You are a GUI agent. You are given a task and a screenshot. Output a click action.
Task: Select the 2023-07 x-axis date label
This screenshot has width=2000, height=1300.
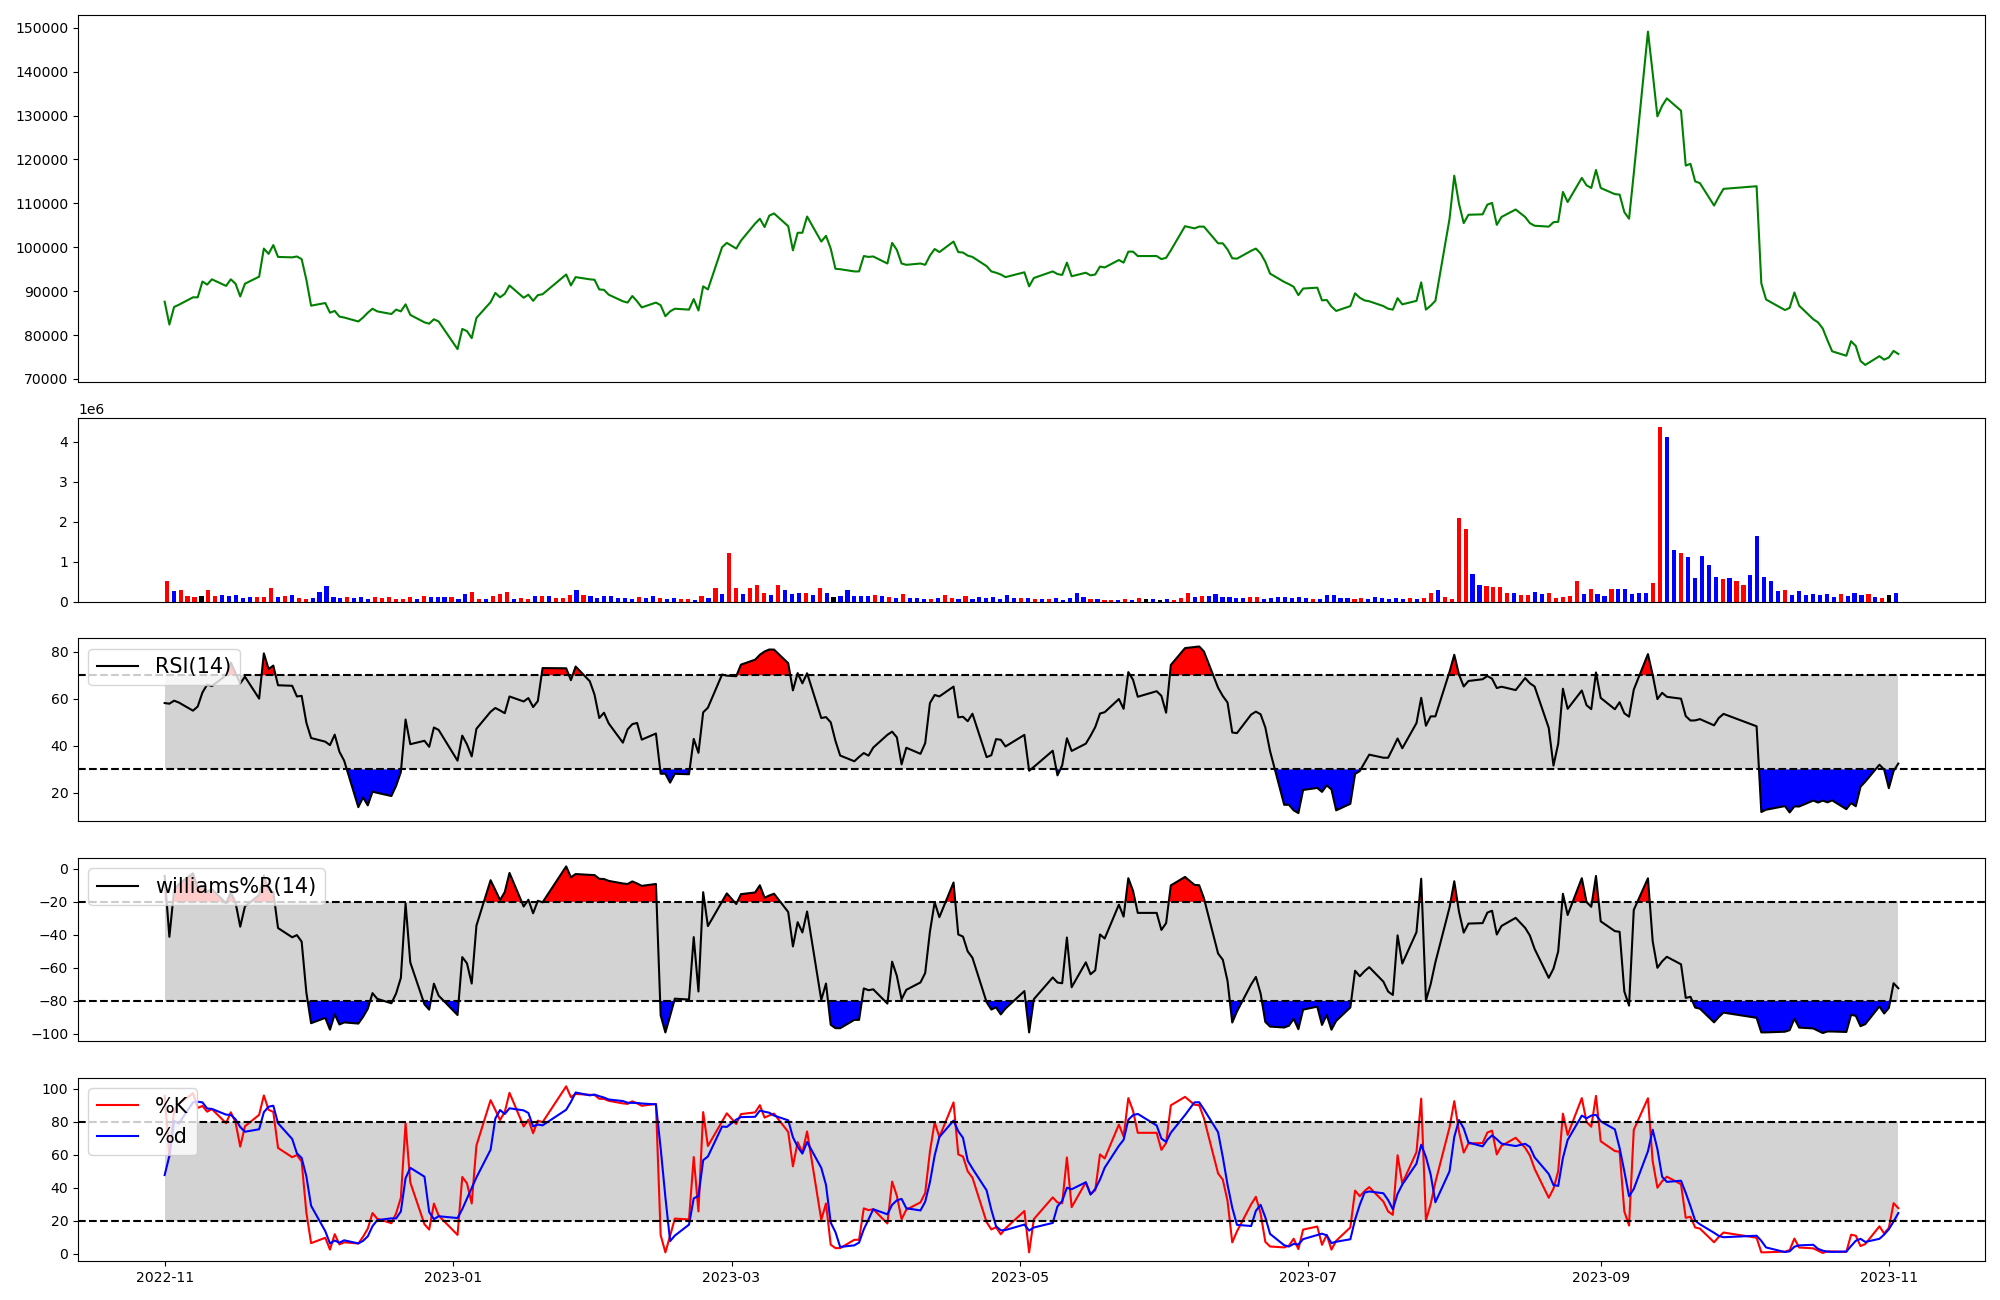click(1307, 1277)
